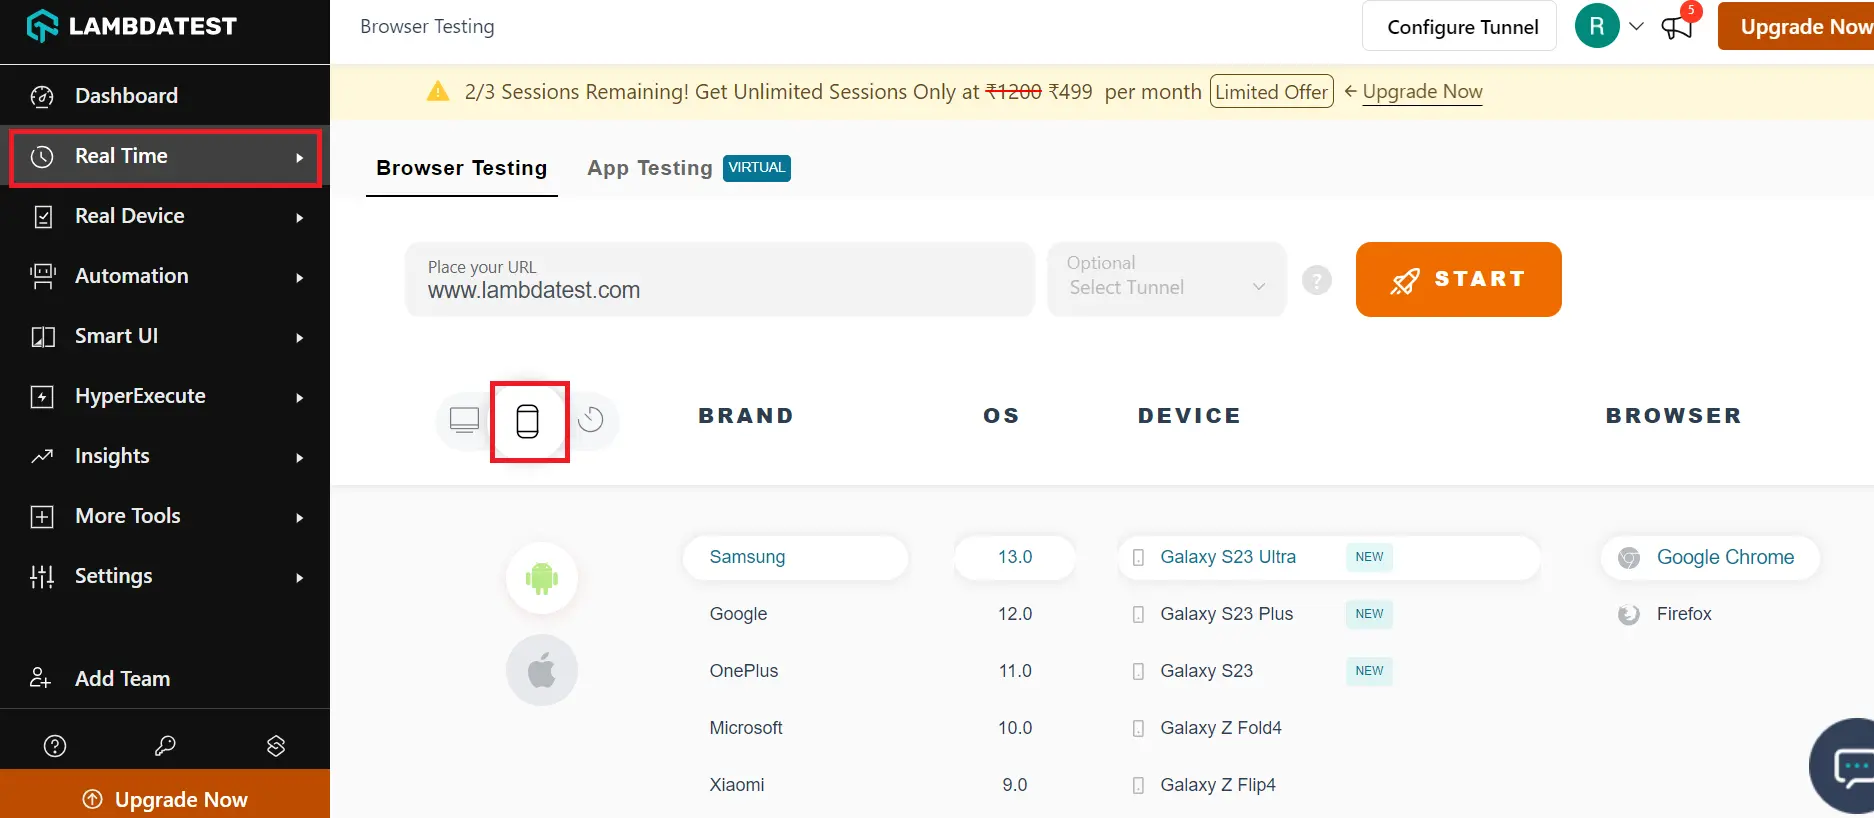Expand the user profile dropdown arrow

click(1636, 26)
